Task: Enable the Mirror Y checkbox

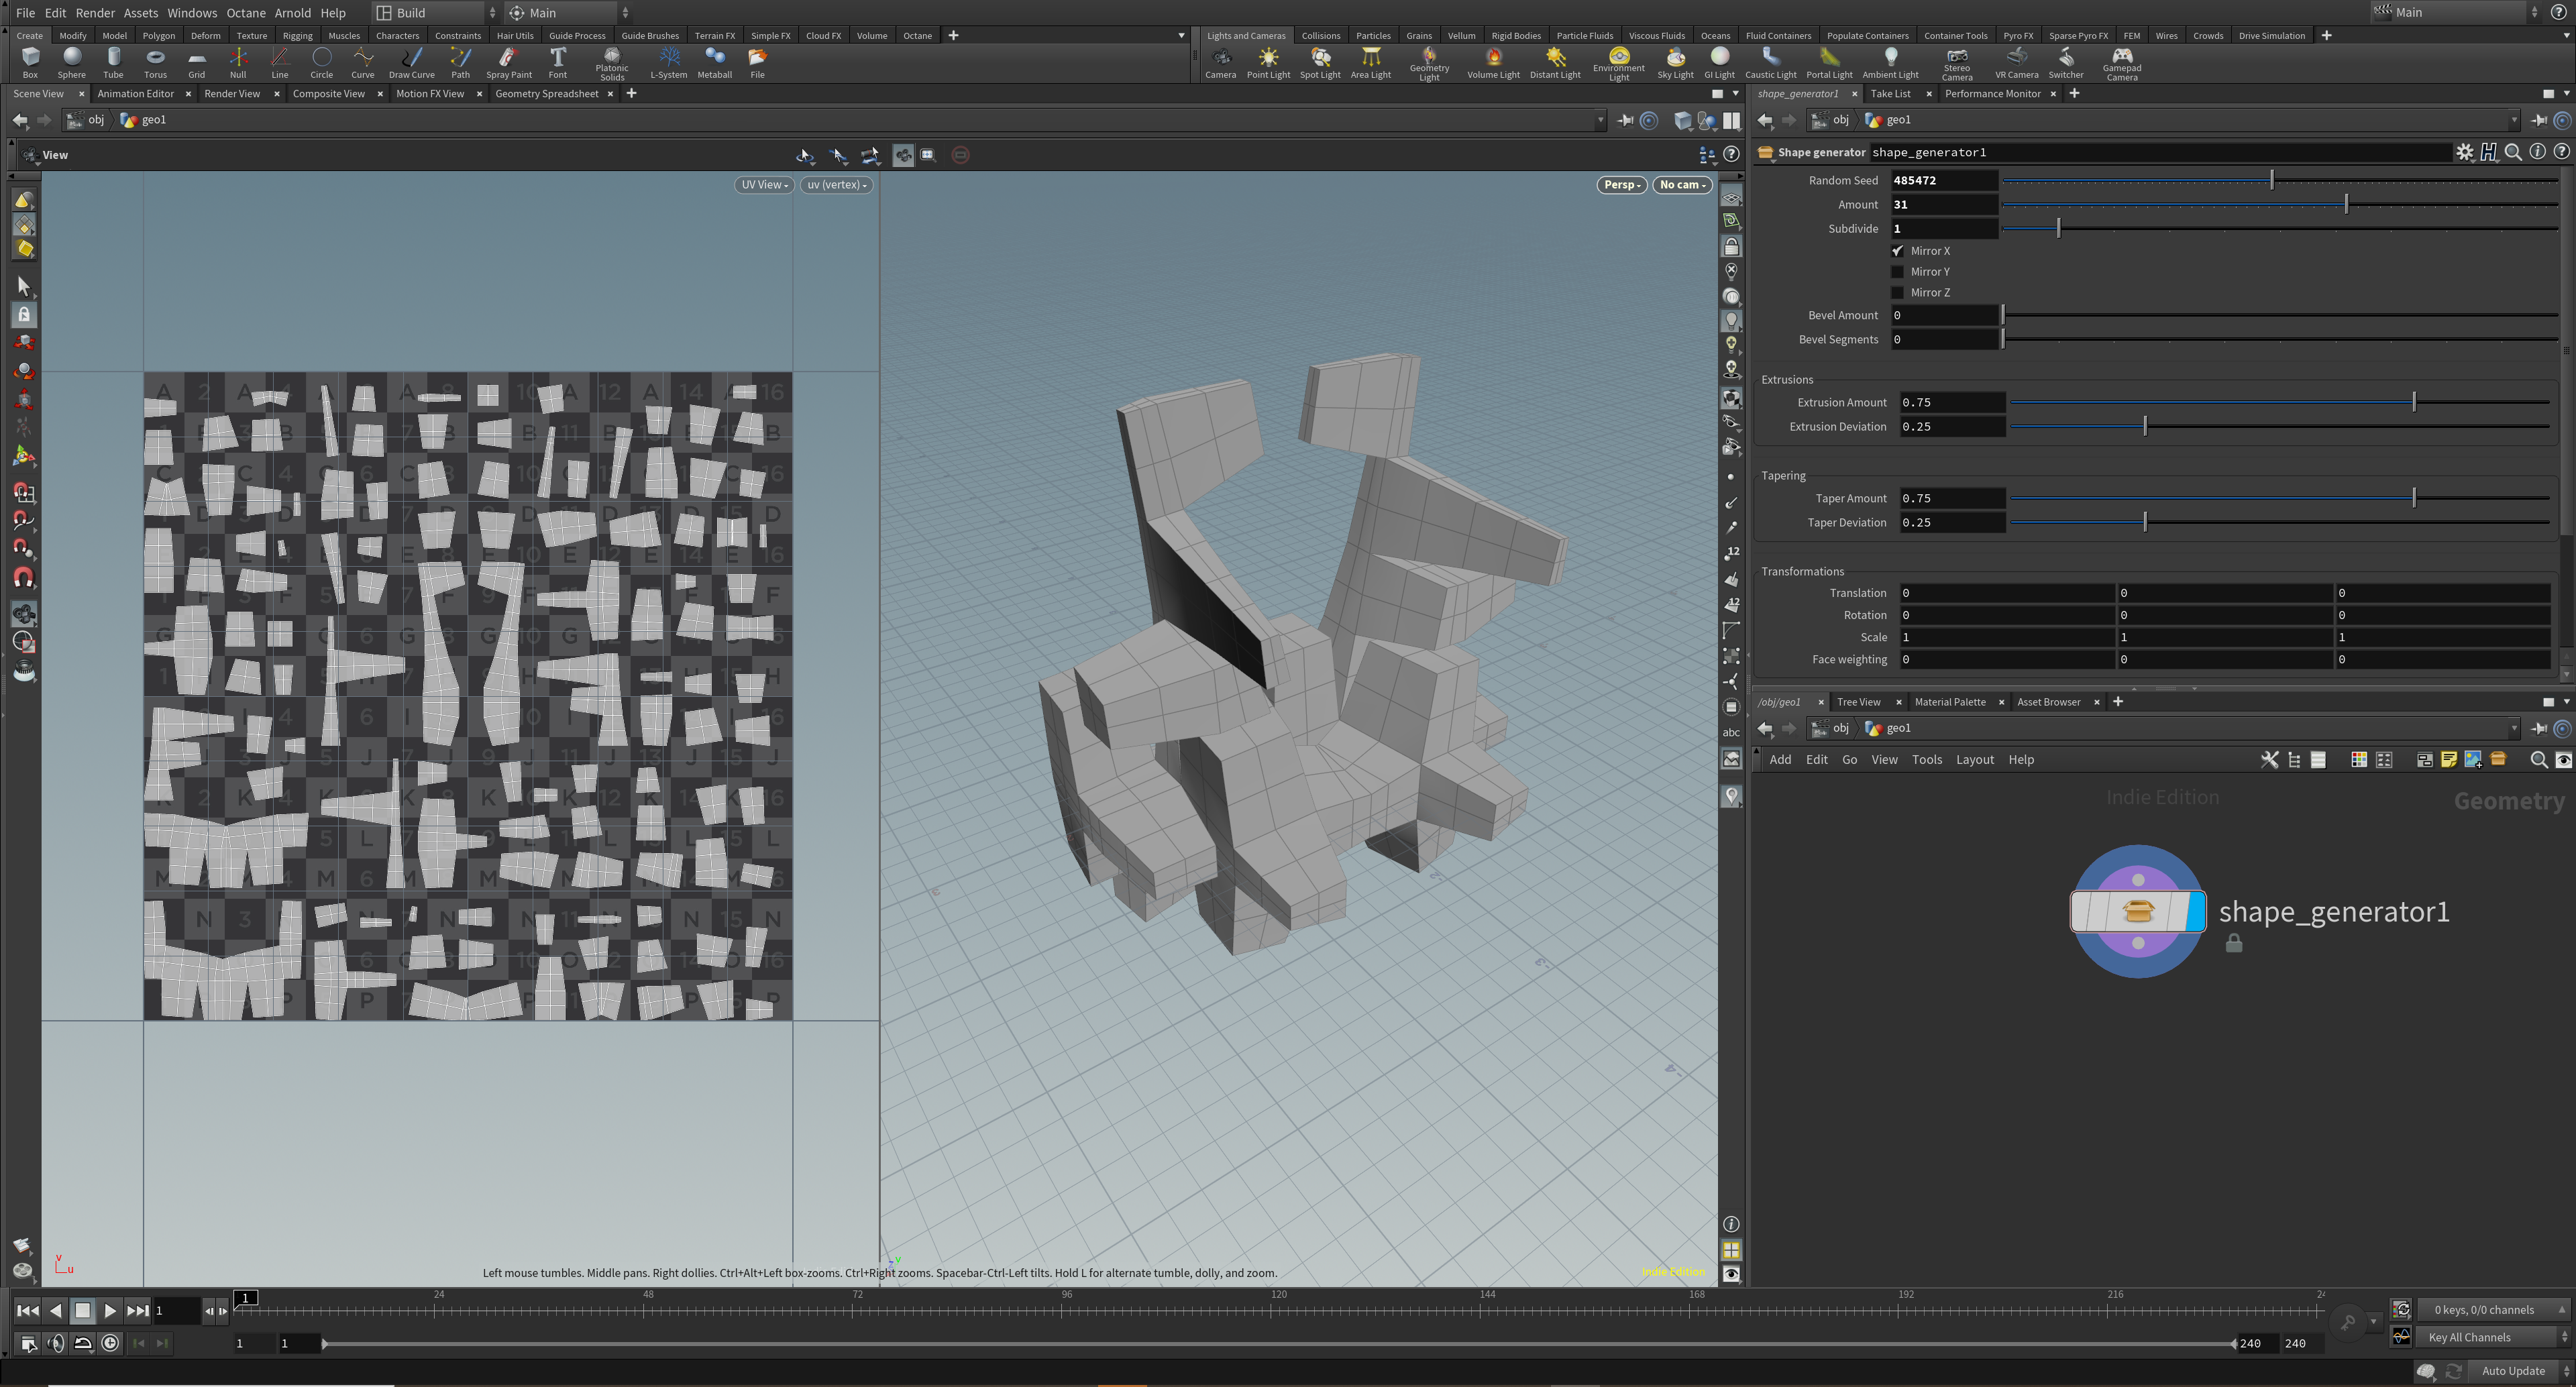Action: click(x=1897, y=272)
